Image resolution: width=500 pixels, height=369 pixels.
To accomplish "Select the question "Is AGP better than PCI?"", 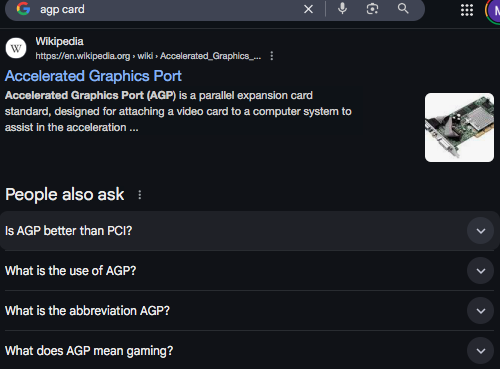I will (69, 231).
